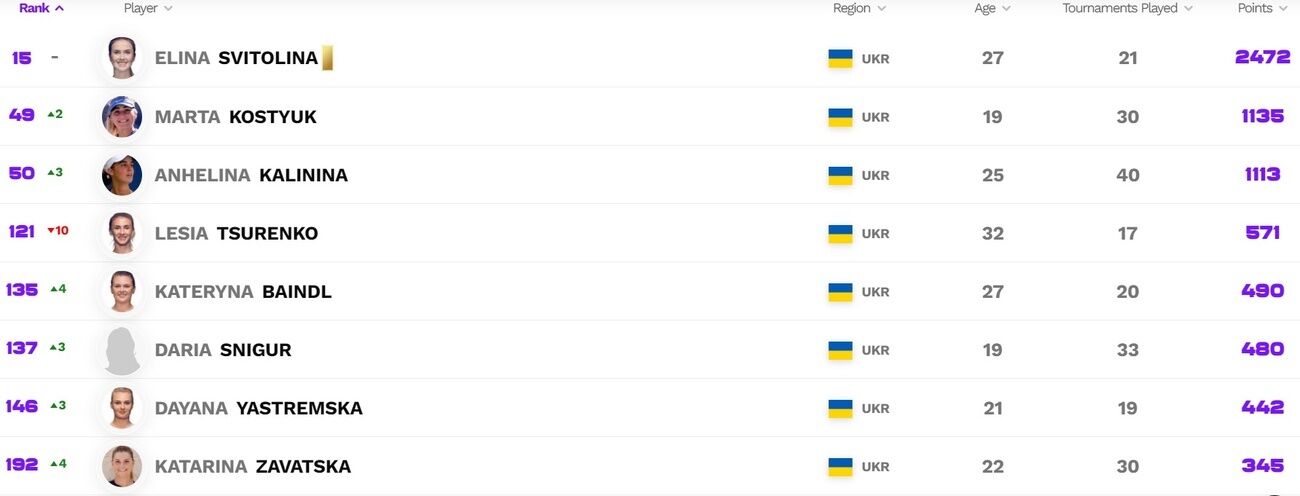The height and width of the screenshot is (496, 1300).
Task: Click Anhelina Kalinina's profile picture
Action: click(122, 175)
